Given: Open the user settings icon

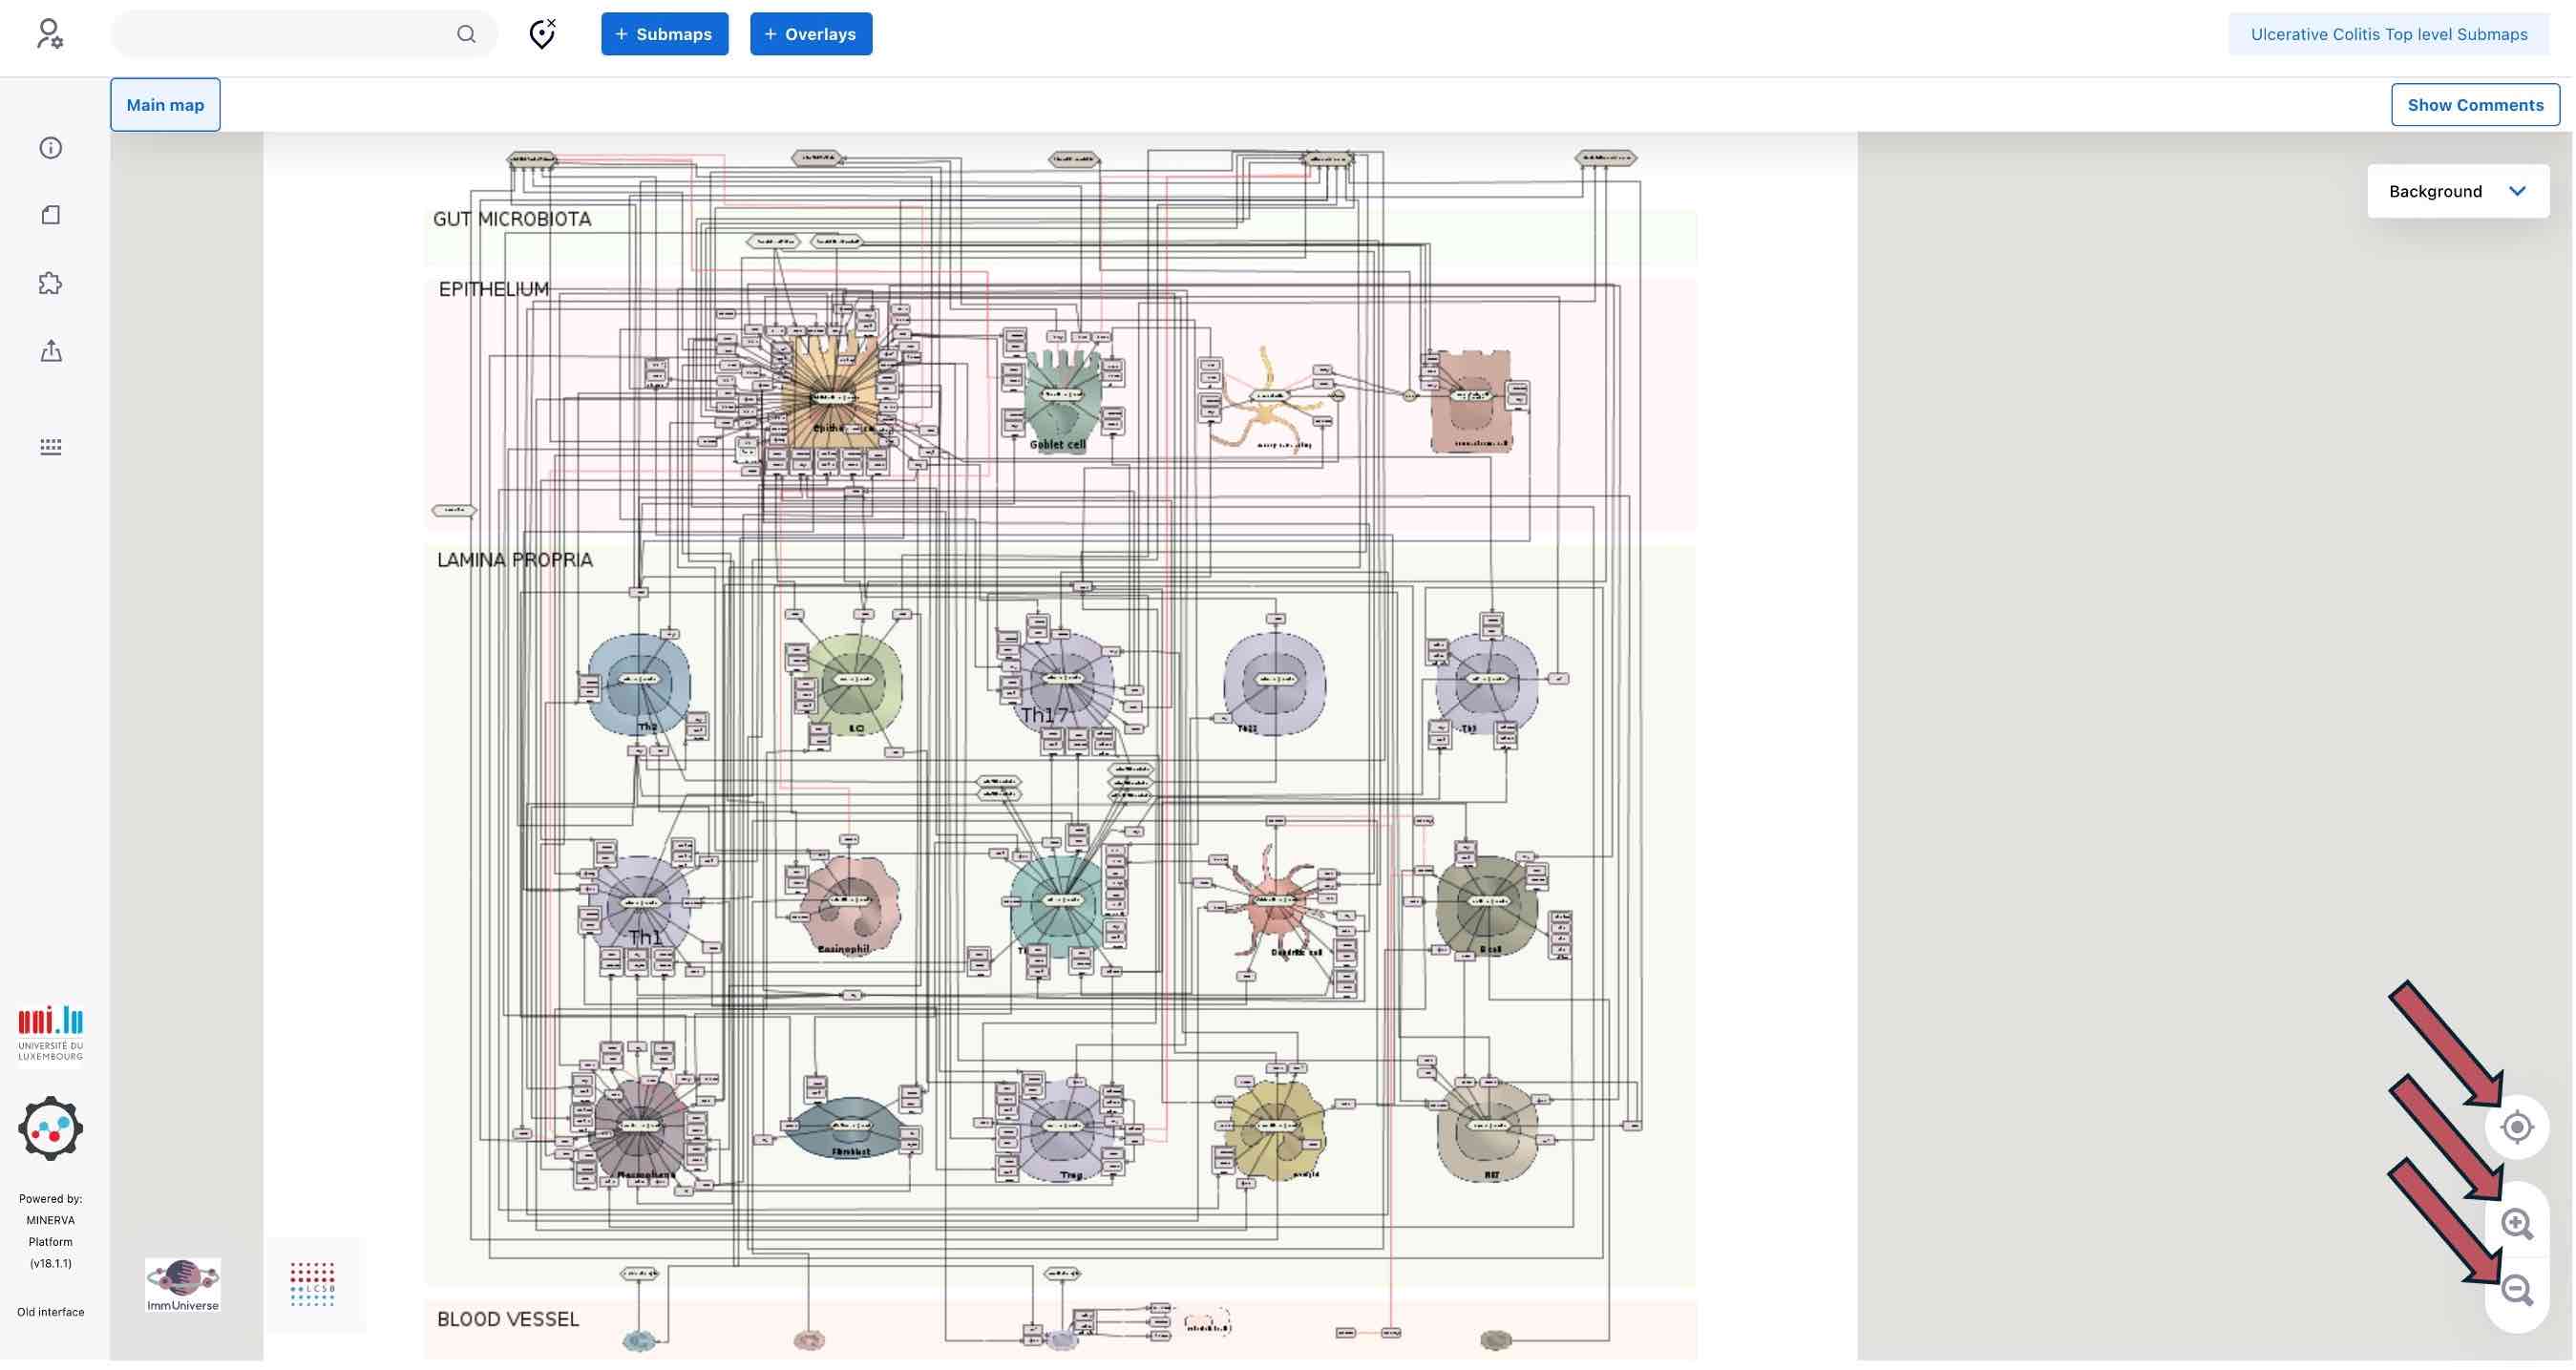Looking at the screenshot, I should tap(49, 34).
